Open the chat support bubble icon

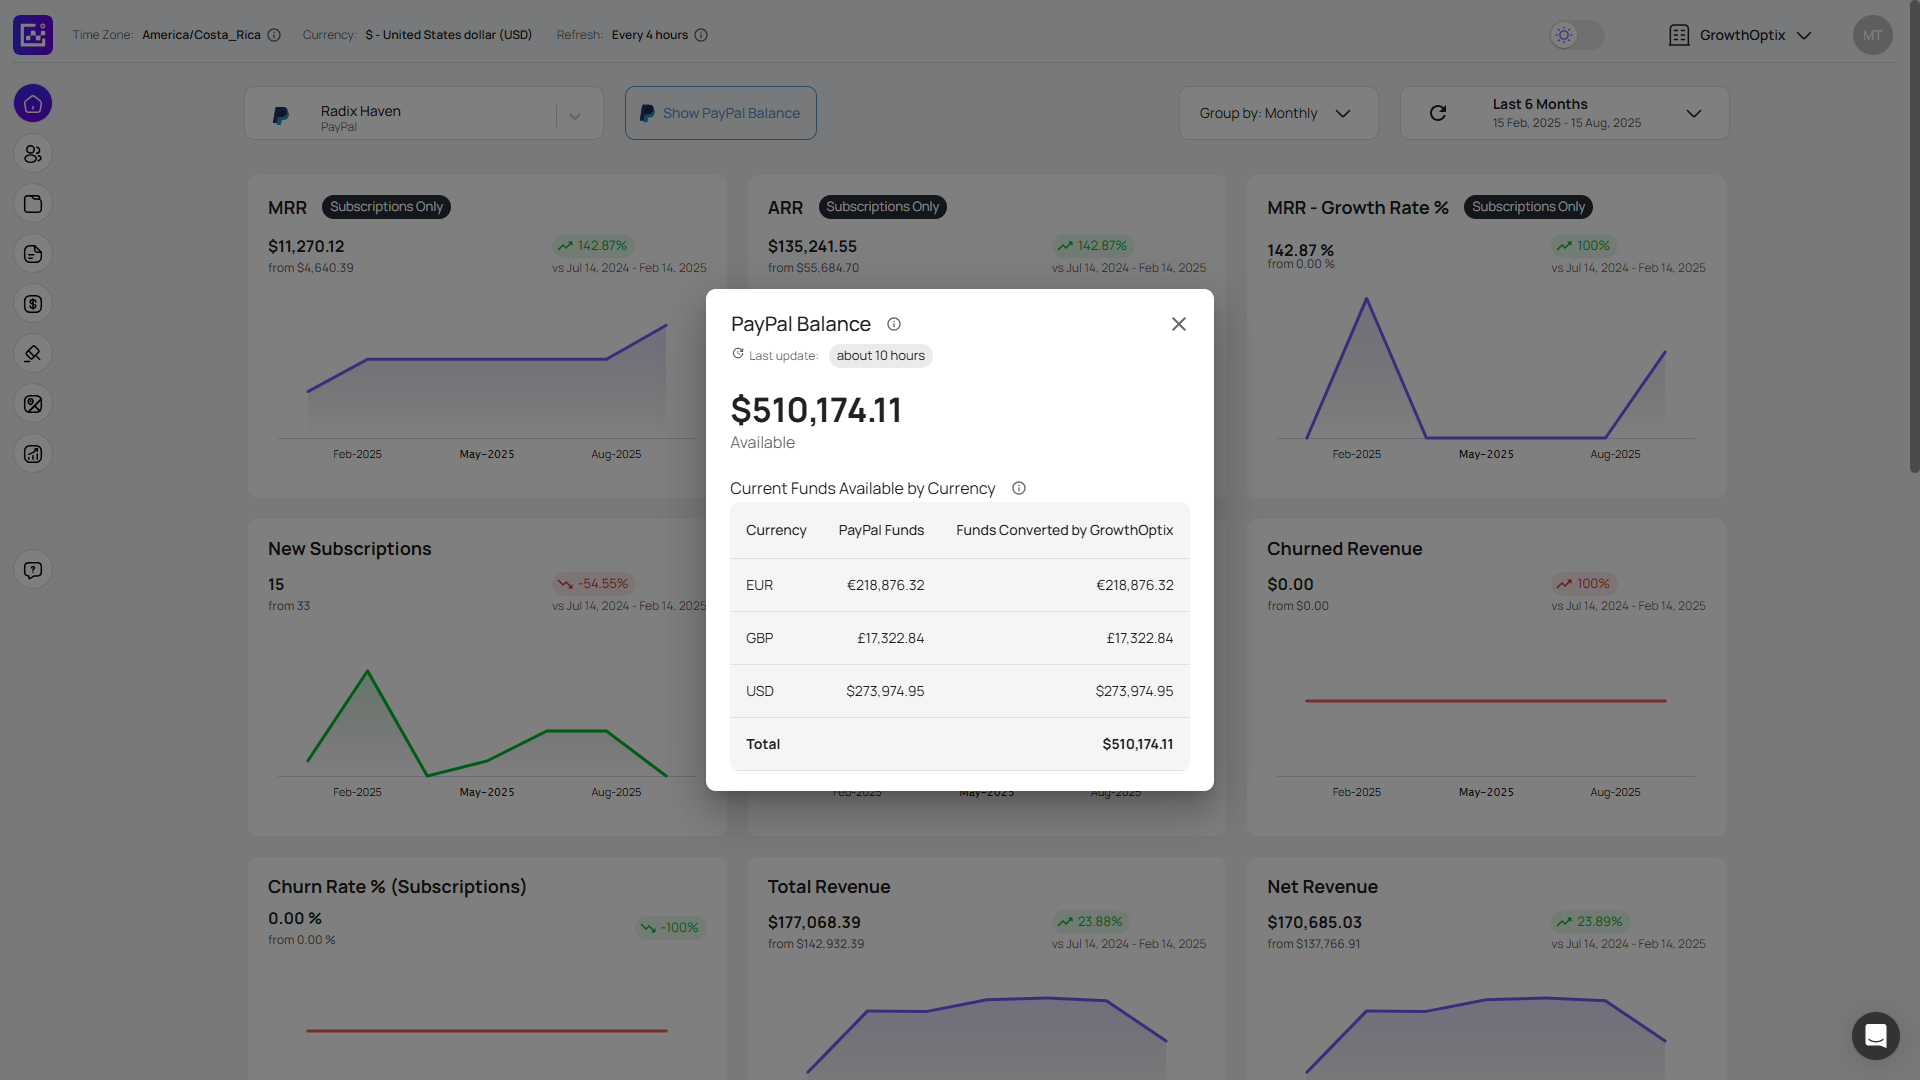[x=1875, y=1036]
